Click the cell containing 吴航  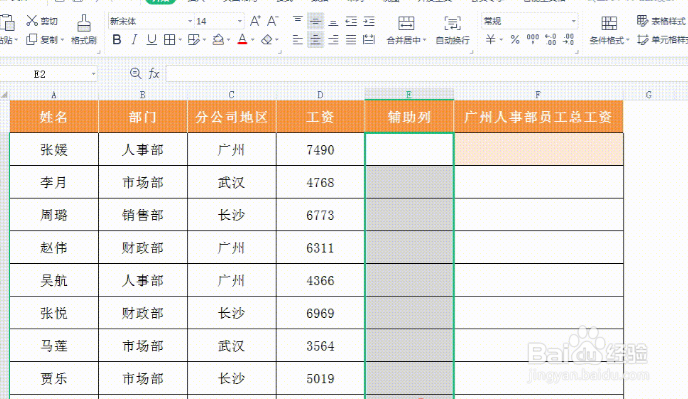54,280
